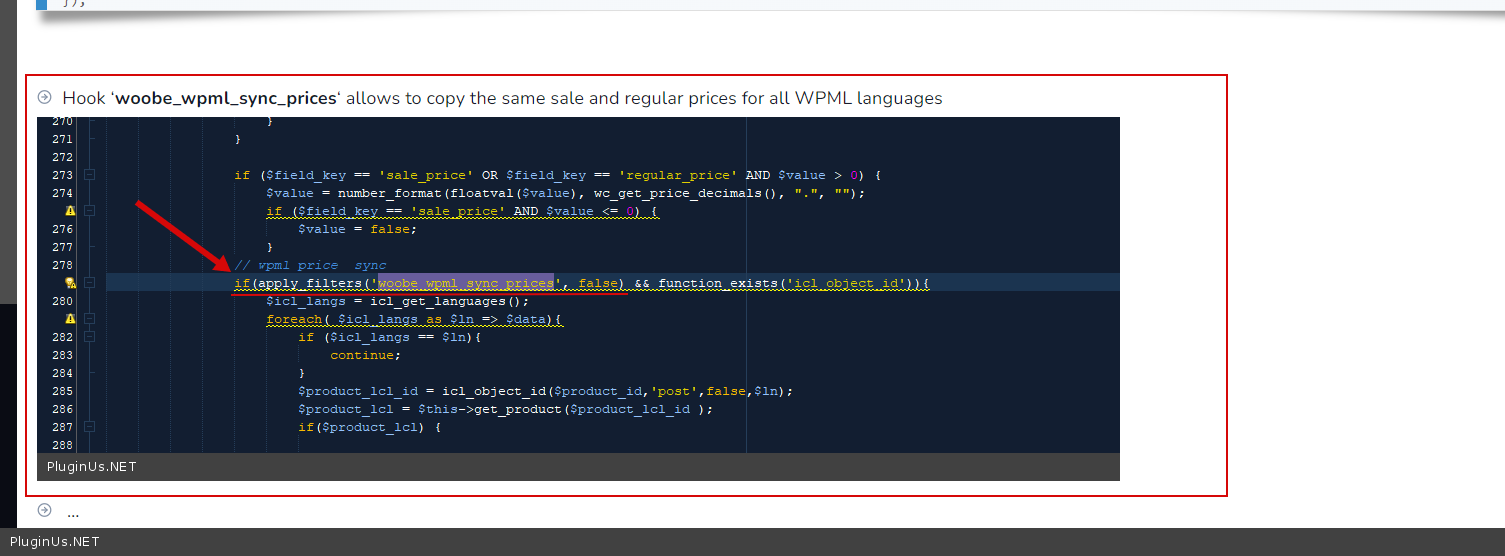
Task: Click the bold 'woobe_wpml_sync_prices' hook name
Action: [x=226, y=98]
